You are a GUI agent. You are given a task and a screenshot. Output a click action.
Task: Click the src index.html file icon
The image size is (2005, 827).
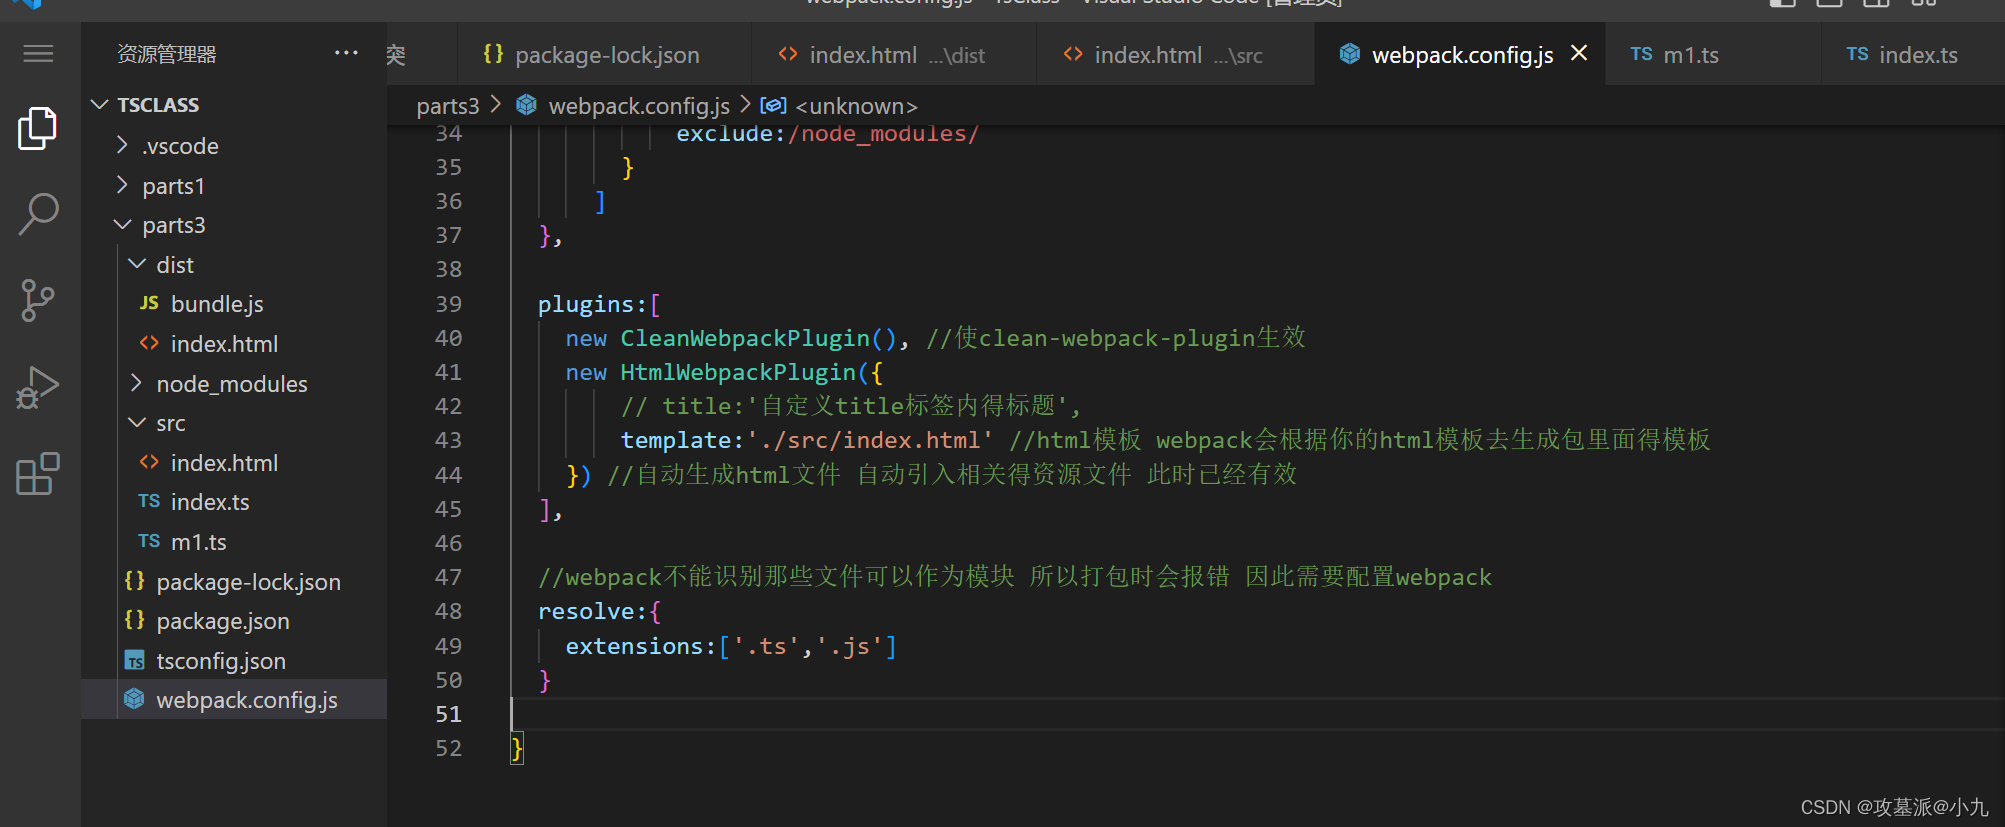[149, 462]
